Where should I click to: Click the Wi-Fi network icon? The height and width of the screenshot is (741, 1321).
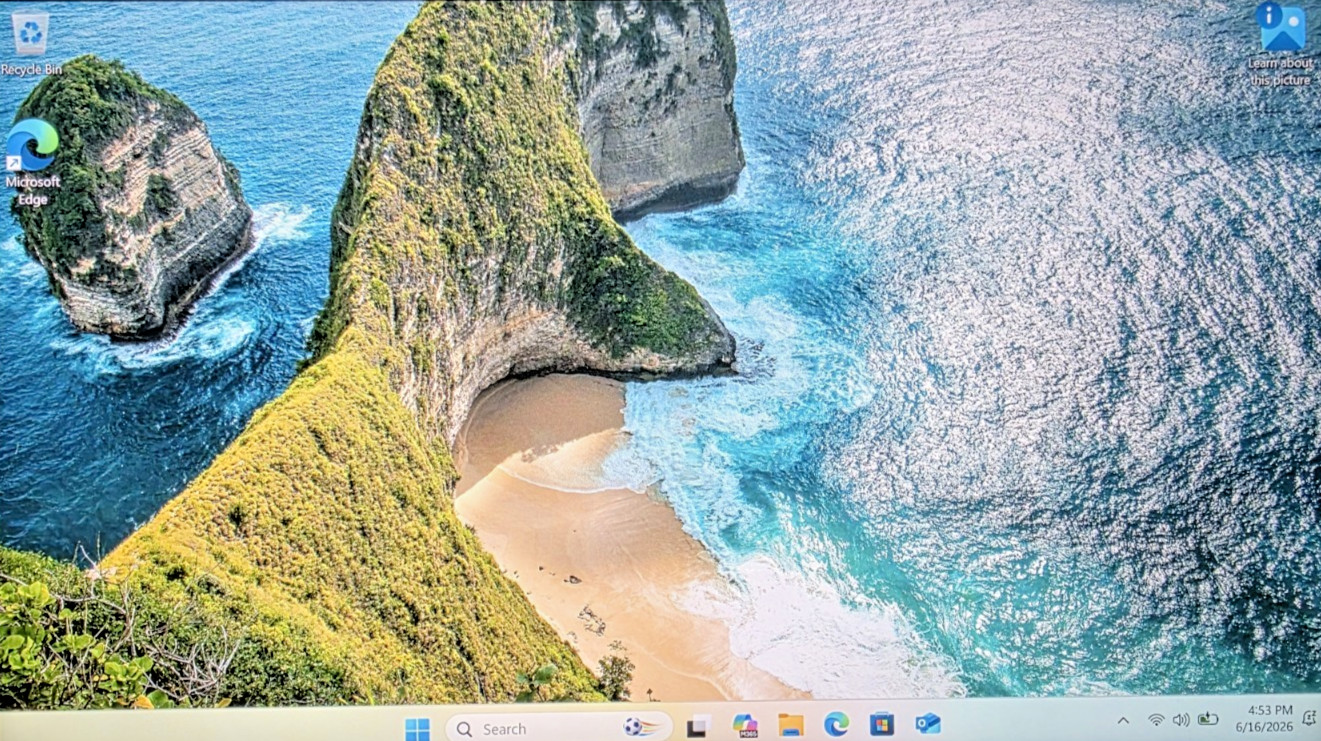[x=1156, y=720]
